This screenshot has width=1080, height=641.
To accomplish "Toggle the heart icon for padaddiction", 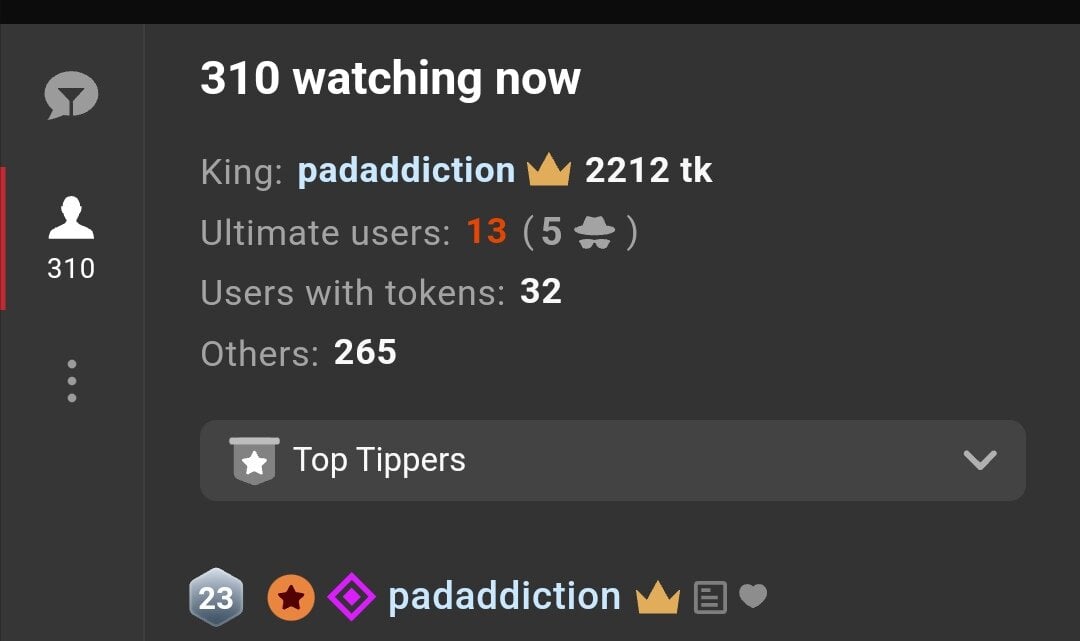I will [x=753, y=597].
